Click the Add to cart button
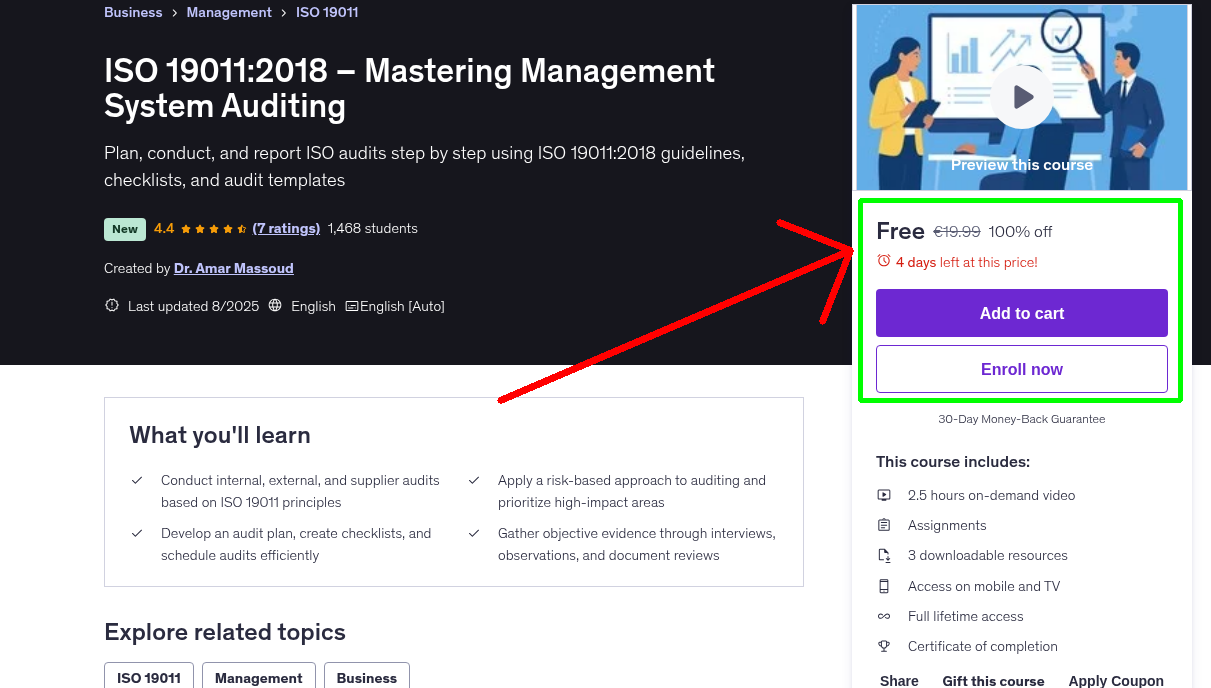 [x=1021, y=313]
